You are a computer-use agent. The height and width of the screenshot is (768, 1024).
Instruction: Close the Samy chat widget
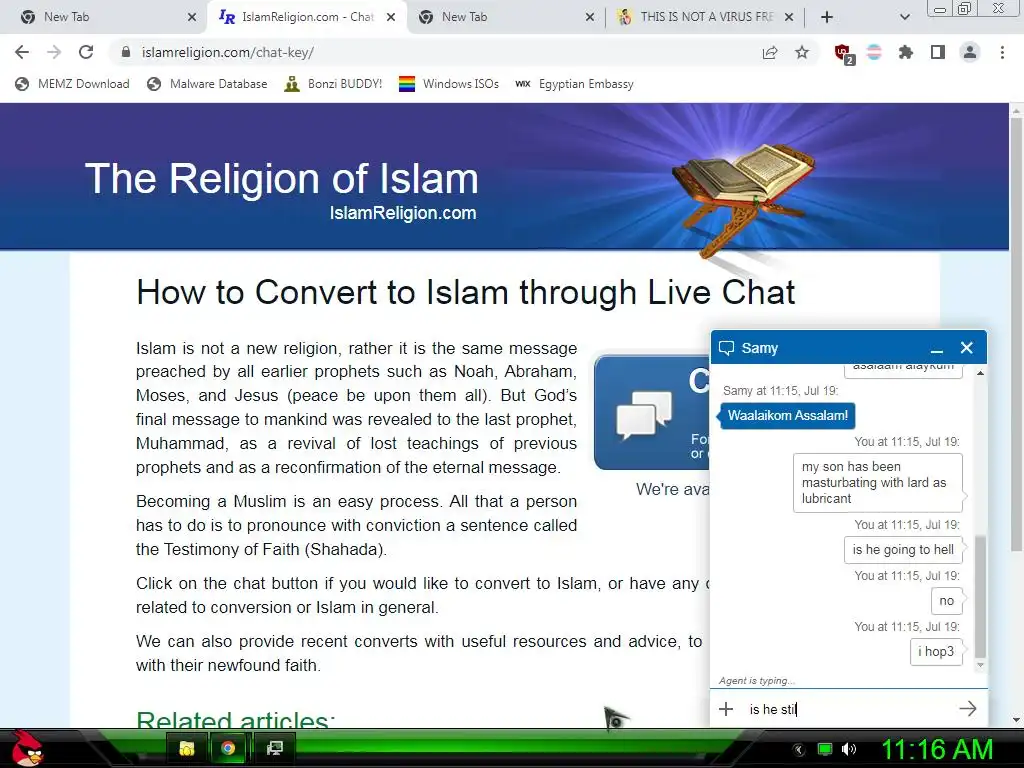click(967, 348)
